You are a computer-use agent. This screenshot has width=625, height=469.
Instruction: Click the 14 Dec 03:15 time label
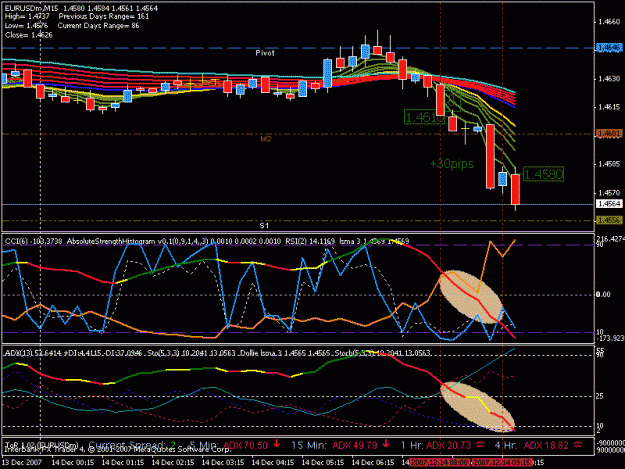(x=223, y=463)
